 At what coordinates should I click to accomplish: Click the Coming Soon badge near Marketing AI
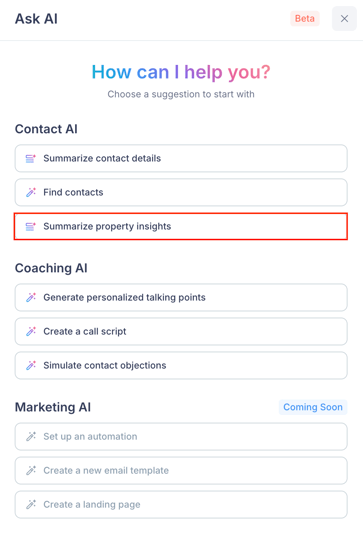tap(313, 407)
